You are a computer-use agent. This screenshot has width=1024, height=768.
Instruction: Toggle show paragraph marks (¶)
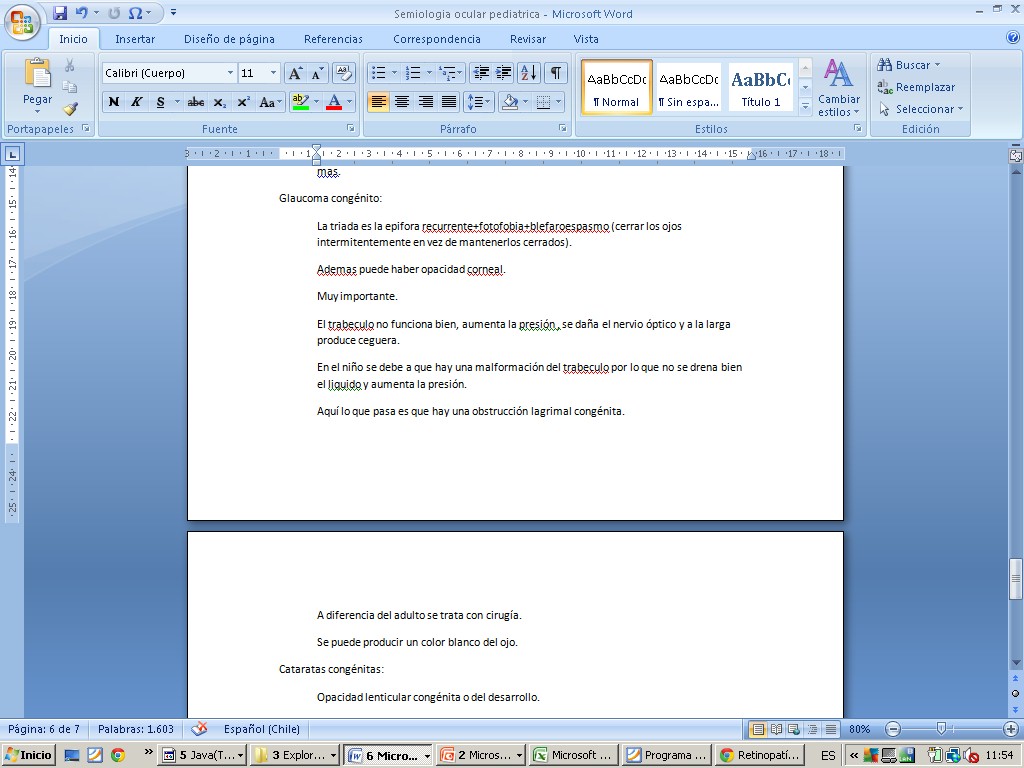tap(555, 73)
